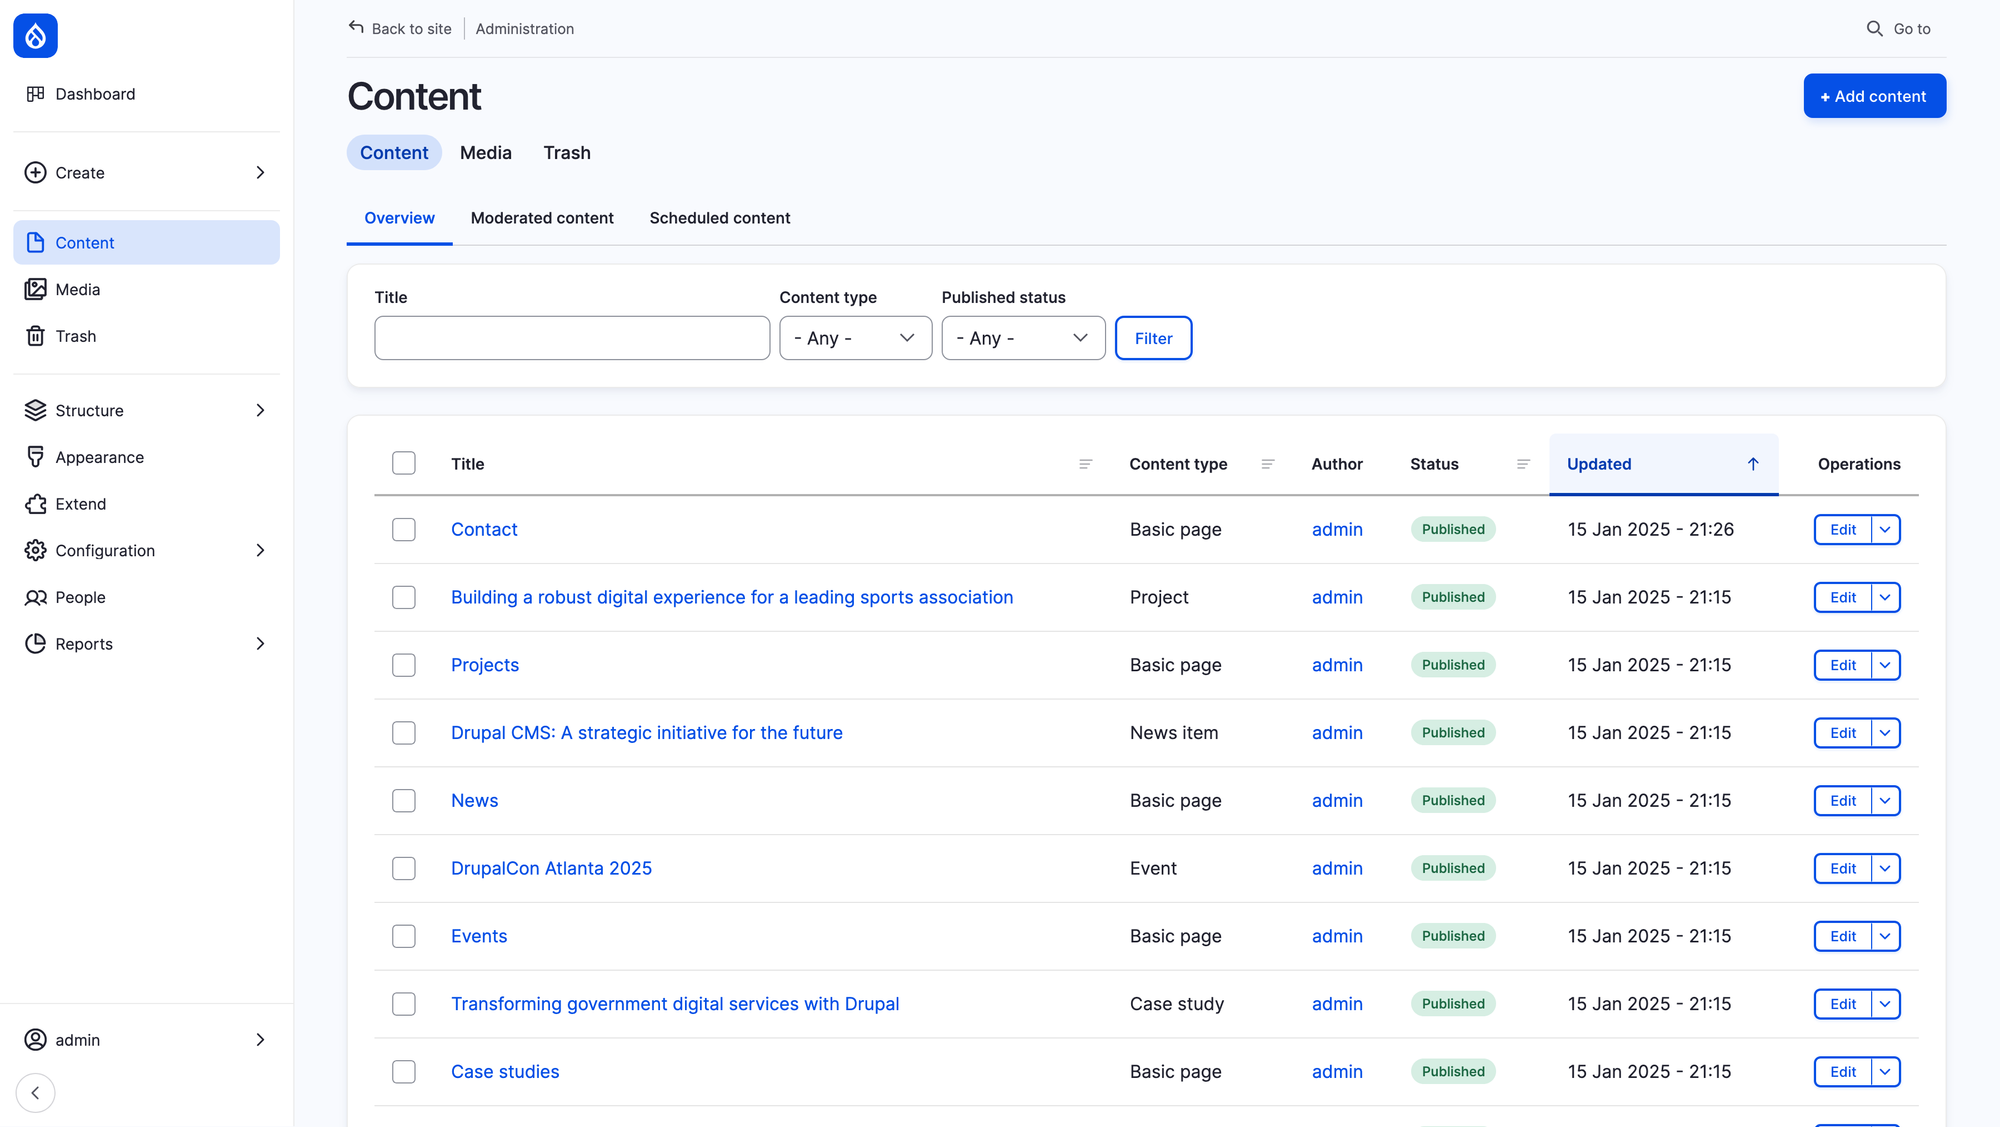The width and height of the screenshot is (2000, 1127).
Task: Click admin author link in Contact row
Action: click(x=1337, y=530)
